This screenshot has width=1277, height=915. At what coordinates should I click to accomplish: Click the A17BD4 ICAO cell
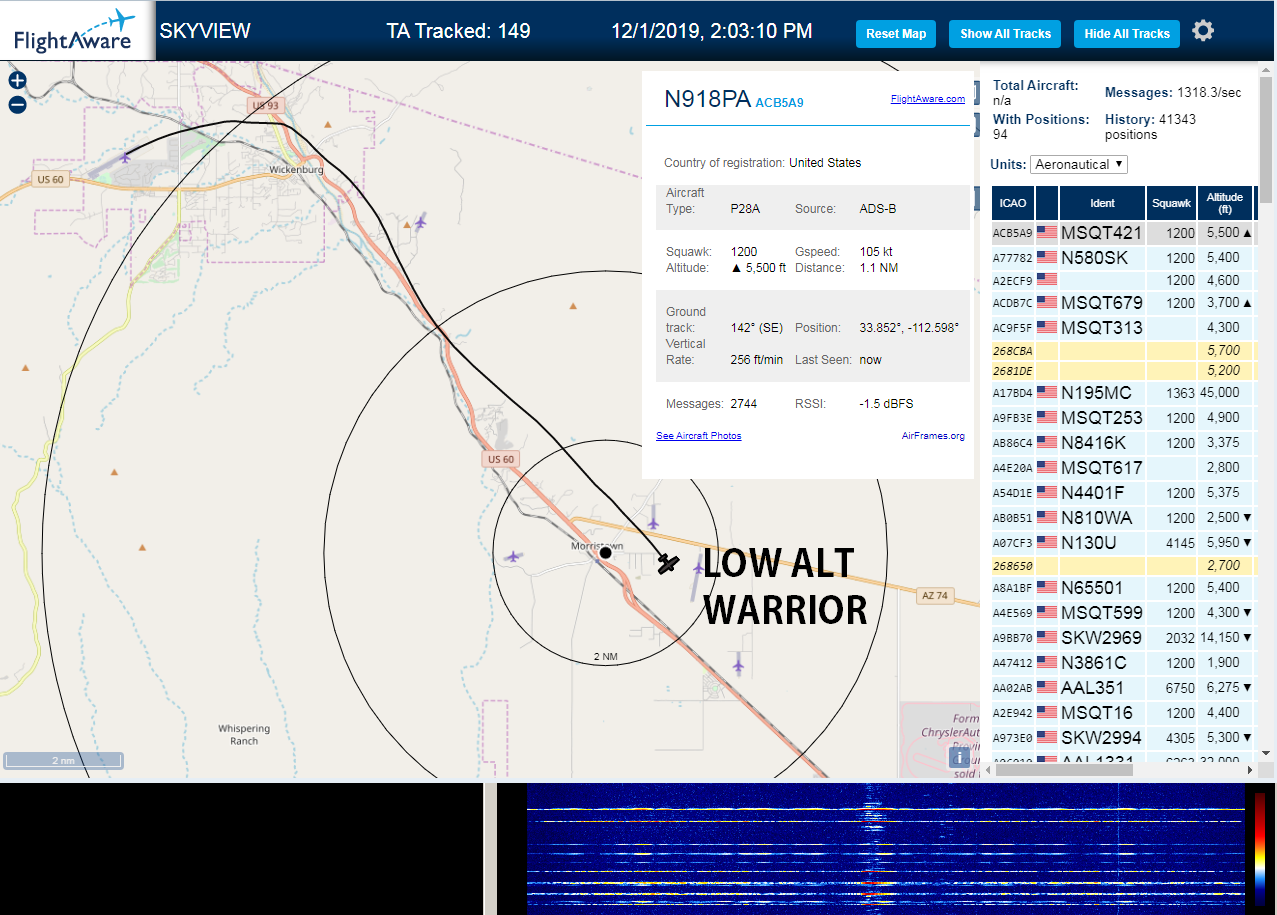1012,393
